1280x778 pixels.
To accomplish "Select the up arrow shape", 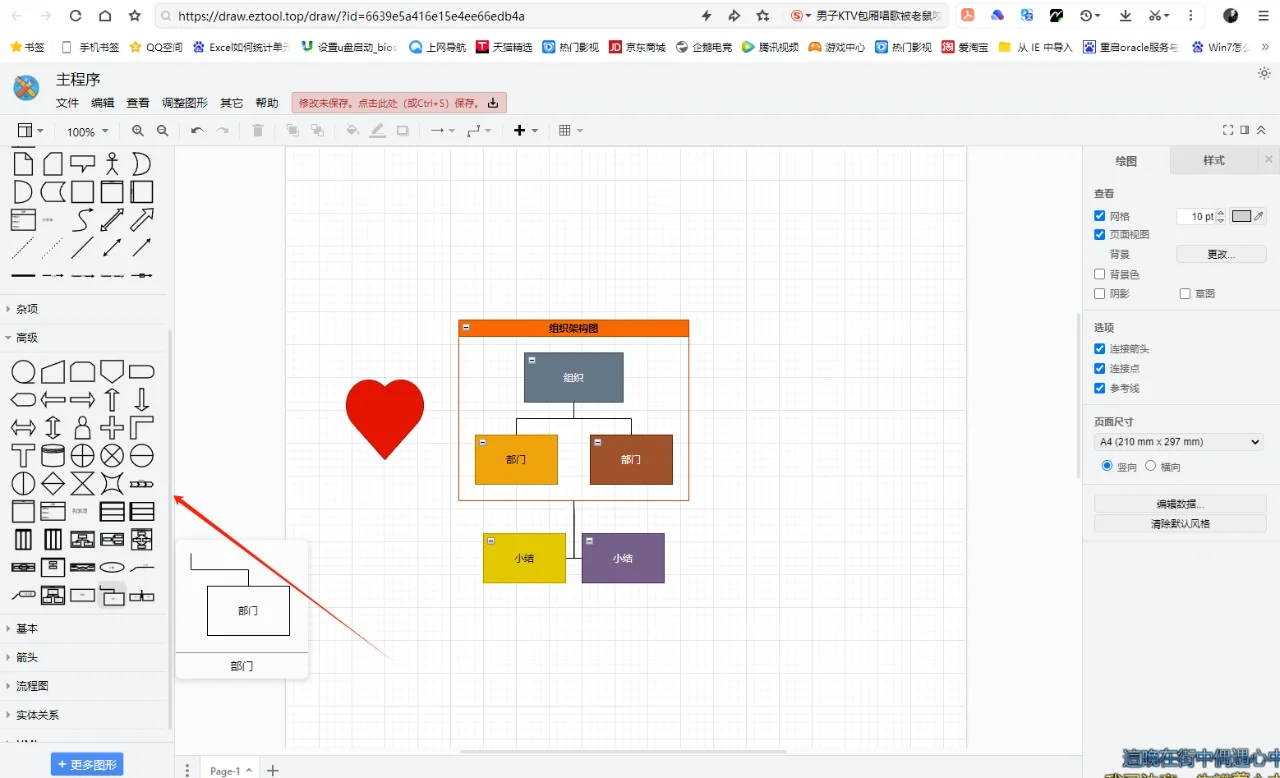I will [x=112, y=400].
